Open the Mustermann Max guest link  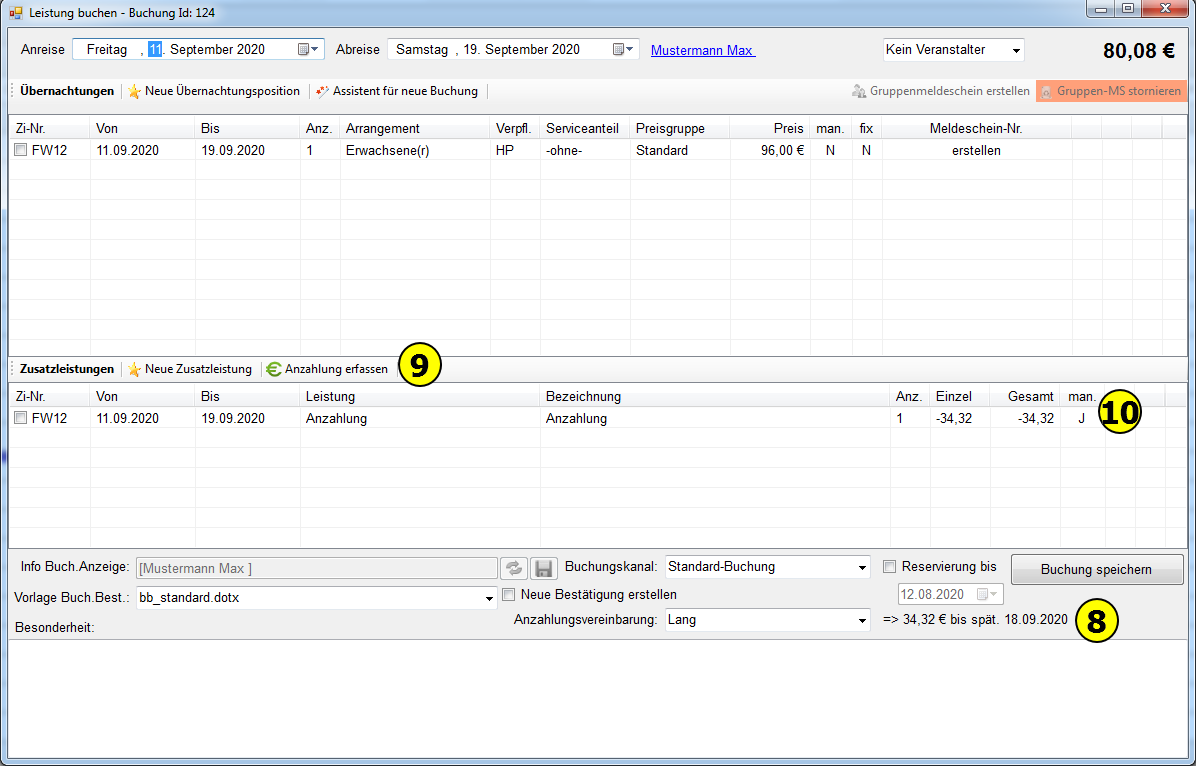click(702, 50)
